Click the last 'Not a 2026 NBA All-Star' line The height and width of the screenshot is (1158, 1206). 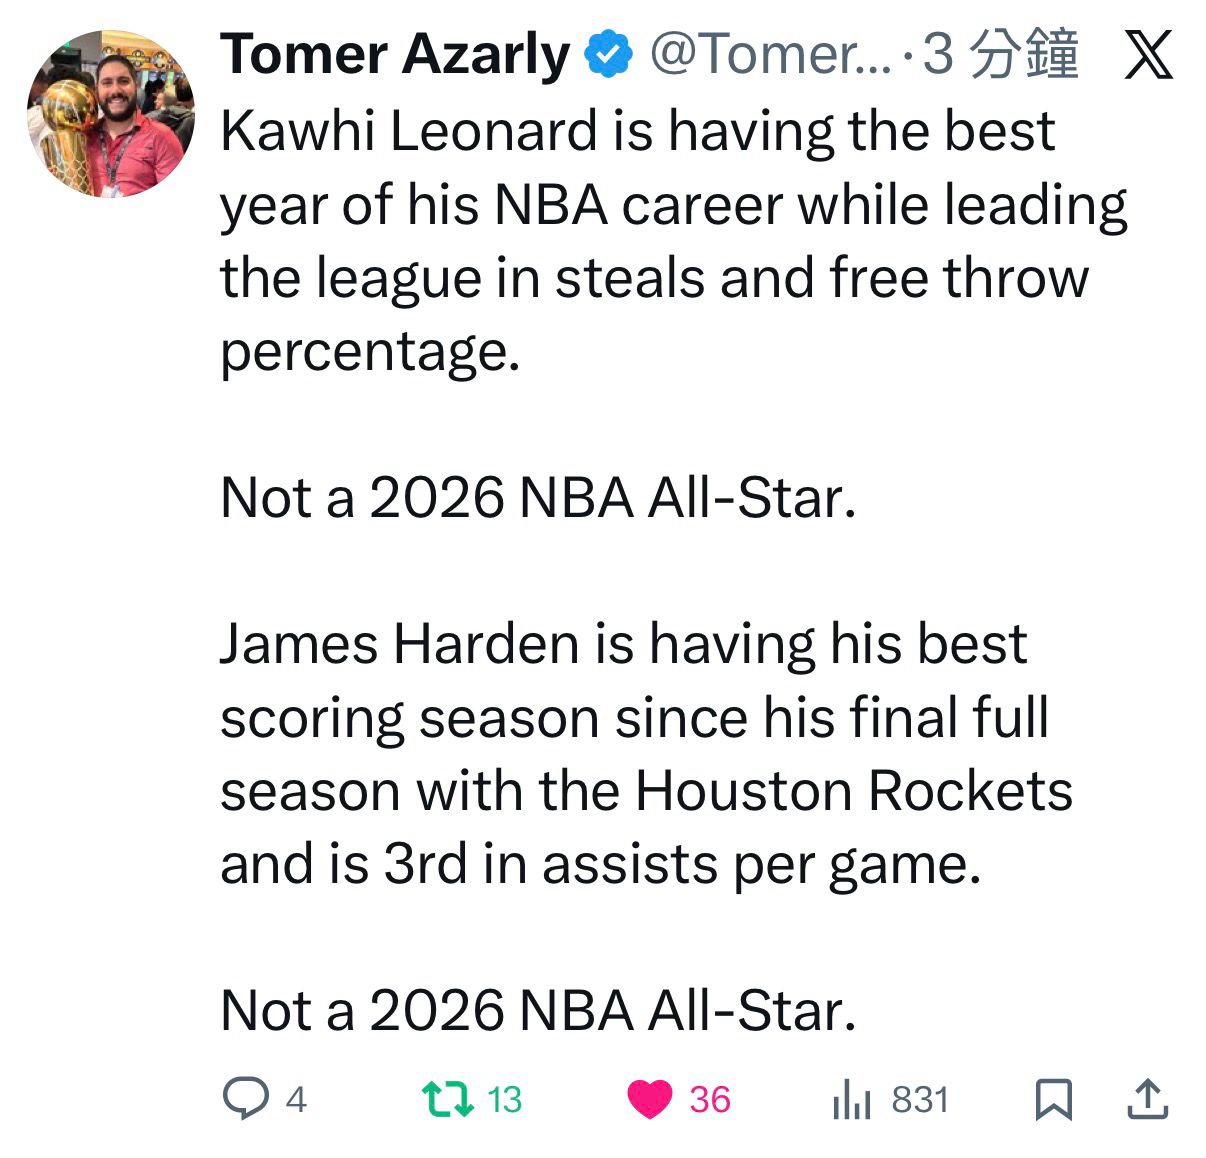[538, 1010]
